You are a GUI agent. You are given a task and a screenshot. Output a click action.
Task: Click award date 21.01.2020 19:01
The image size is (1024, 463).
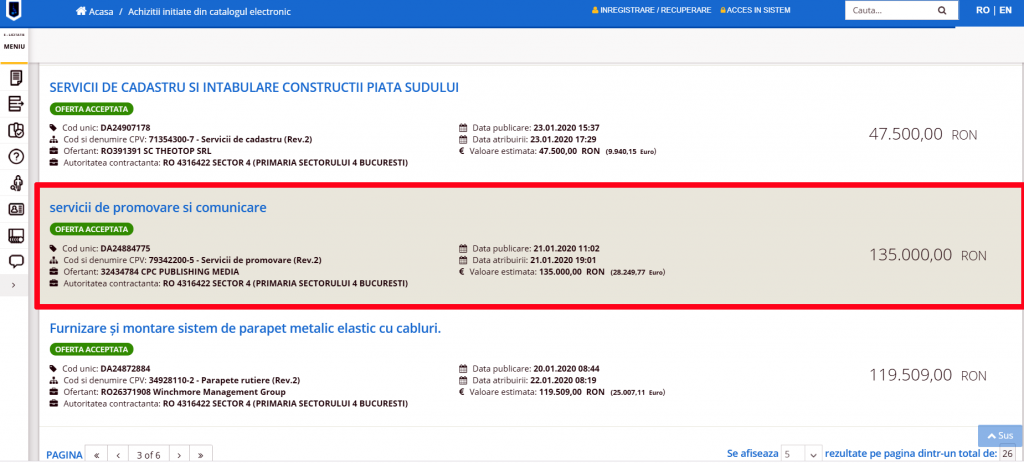562,260
